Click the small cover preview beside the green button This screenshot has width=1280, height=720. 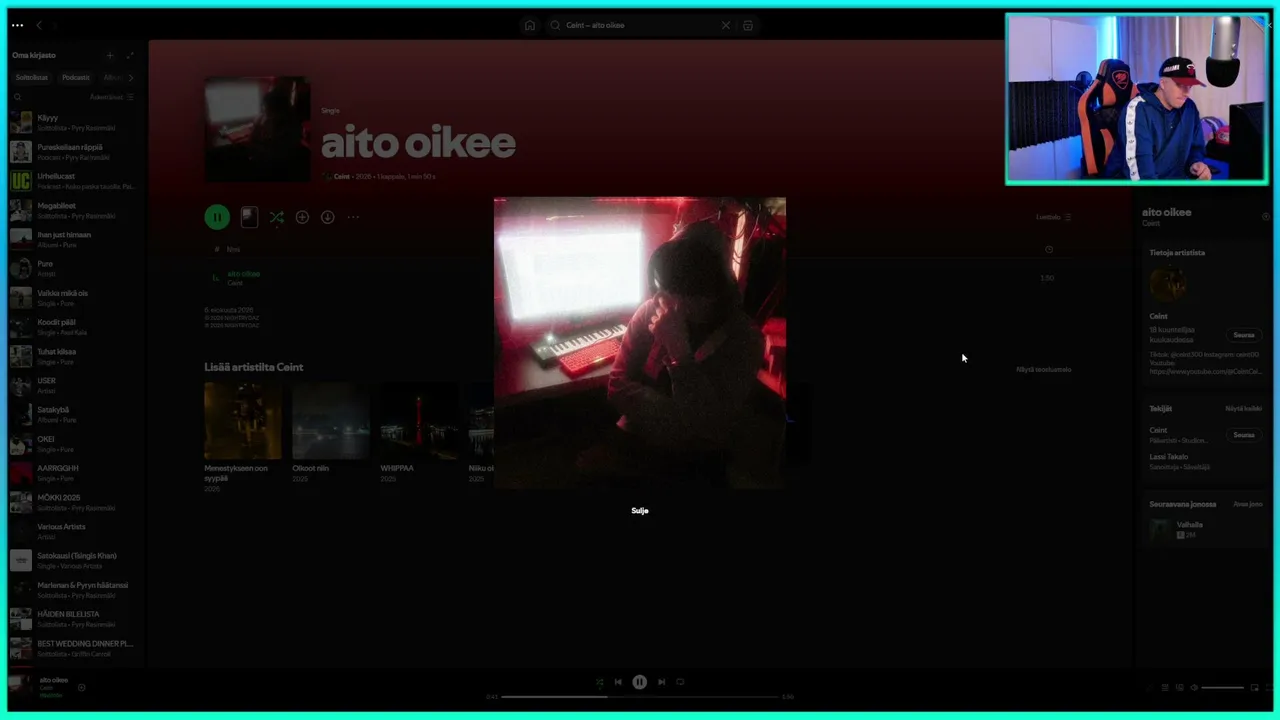pos(249,217)
